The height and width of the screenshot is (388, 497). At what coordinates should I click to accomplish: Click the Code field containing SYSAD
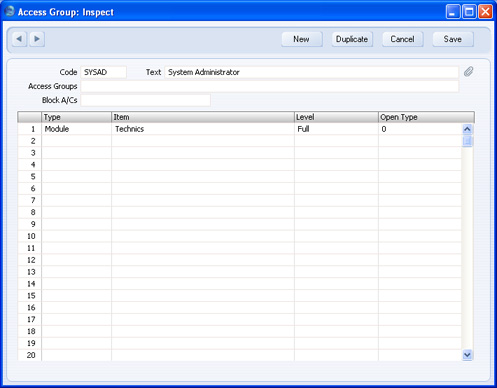coord(104,72)
